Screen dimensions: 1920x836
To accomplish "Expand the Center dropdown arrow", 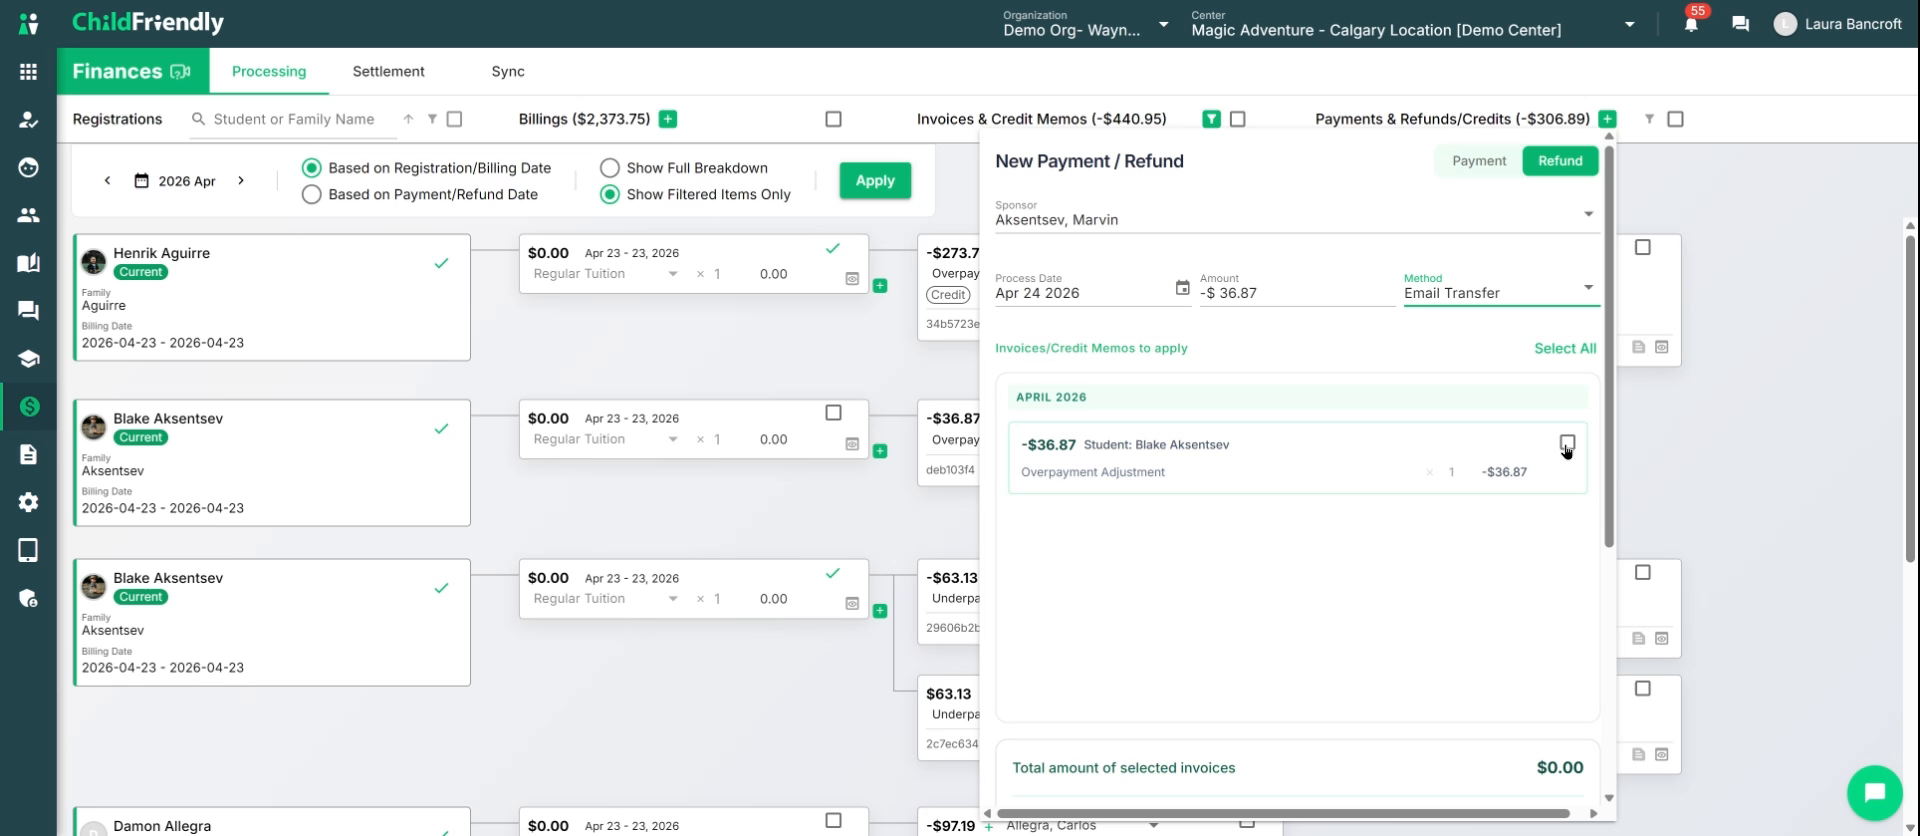I will pos(1629,24).
